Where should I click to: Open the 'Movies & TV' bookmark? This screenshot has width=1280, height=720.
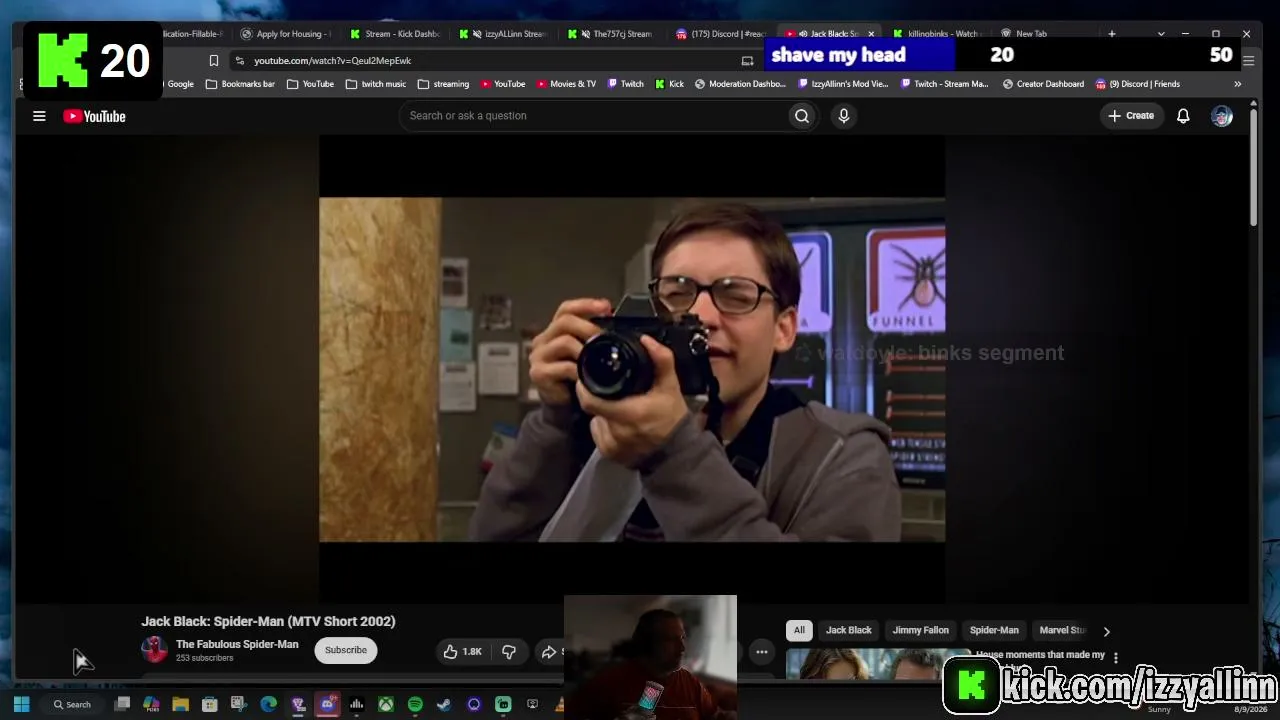pyautogui.click(x=565, y=84)
